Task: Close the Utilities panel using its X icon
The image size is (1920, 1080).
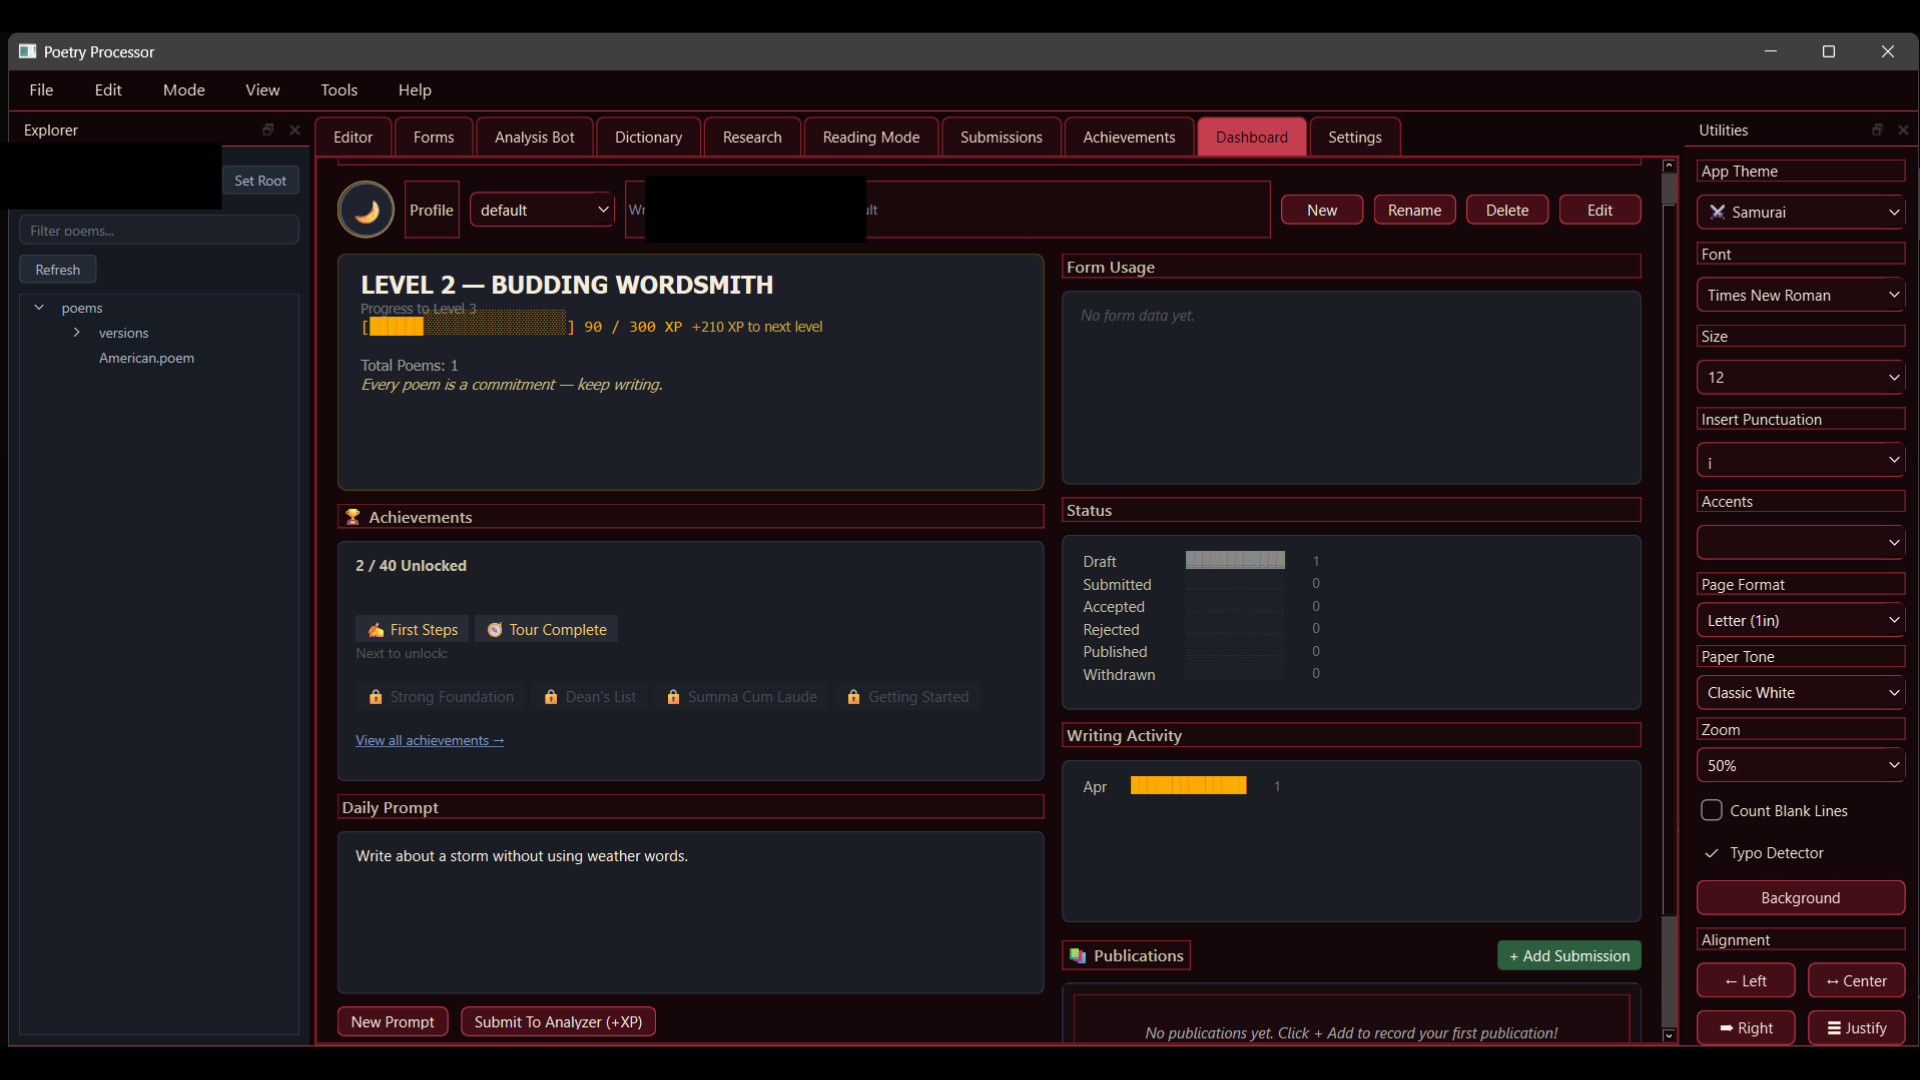Action: [x=1903, y=130]
